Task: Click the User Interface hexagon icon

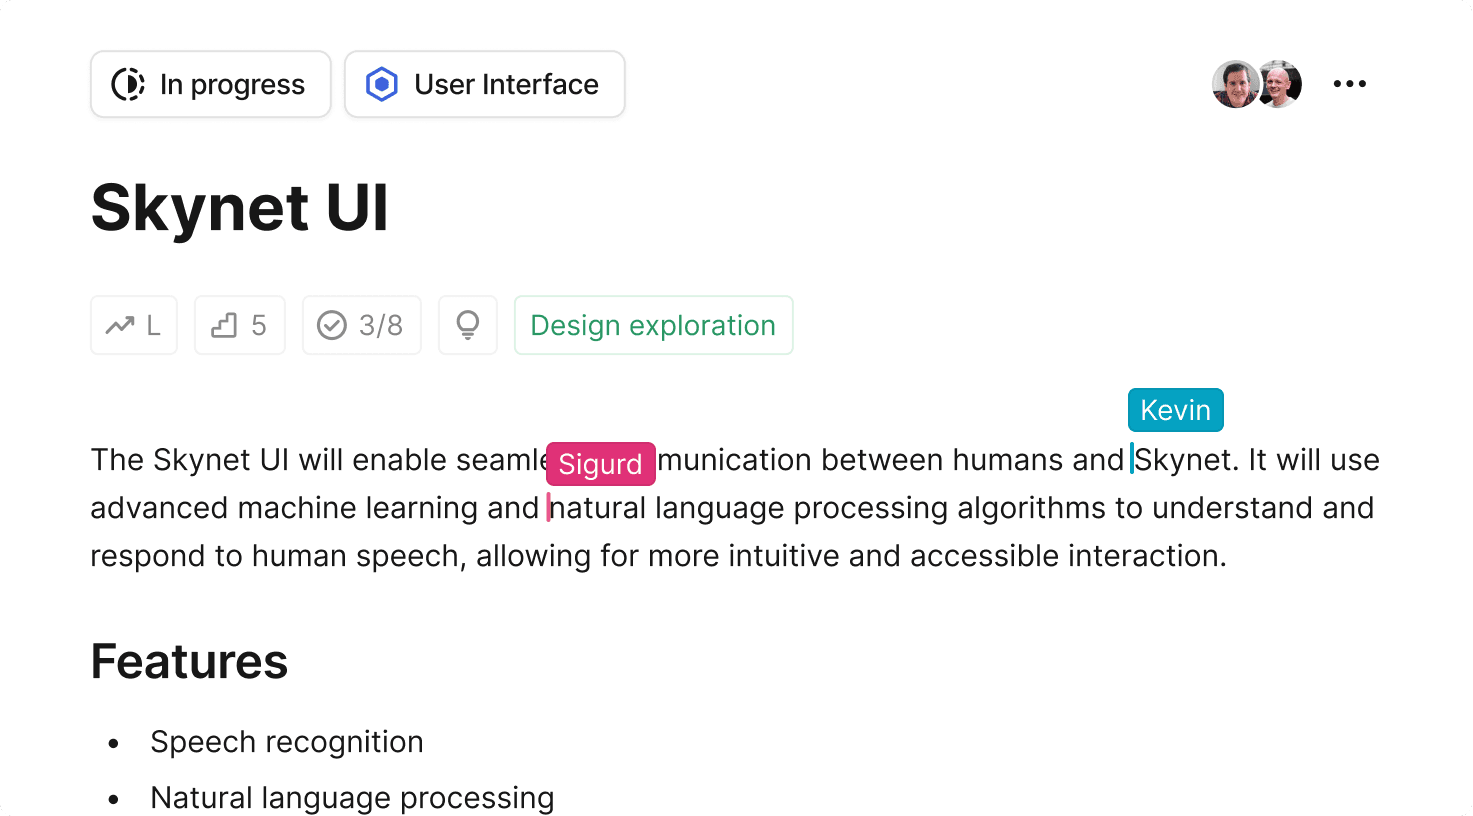Action: click(x=382, y=85)
